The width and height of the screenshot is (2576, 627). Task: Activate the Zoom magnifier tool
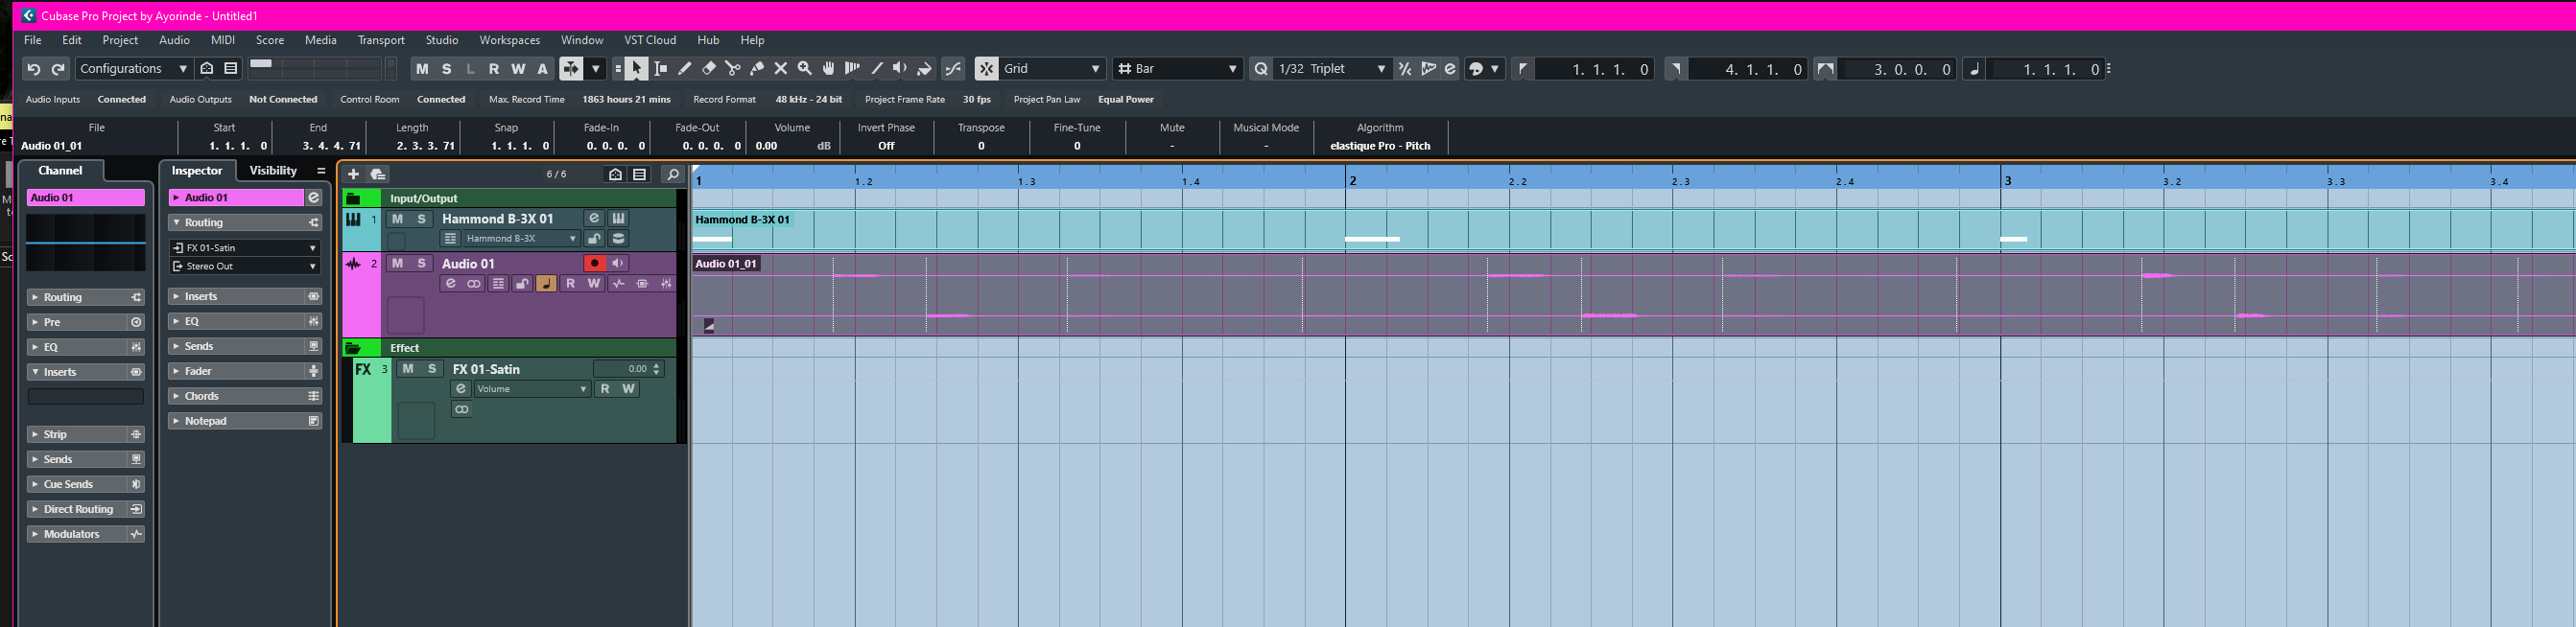click(805, 69)
